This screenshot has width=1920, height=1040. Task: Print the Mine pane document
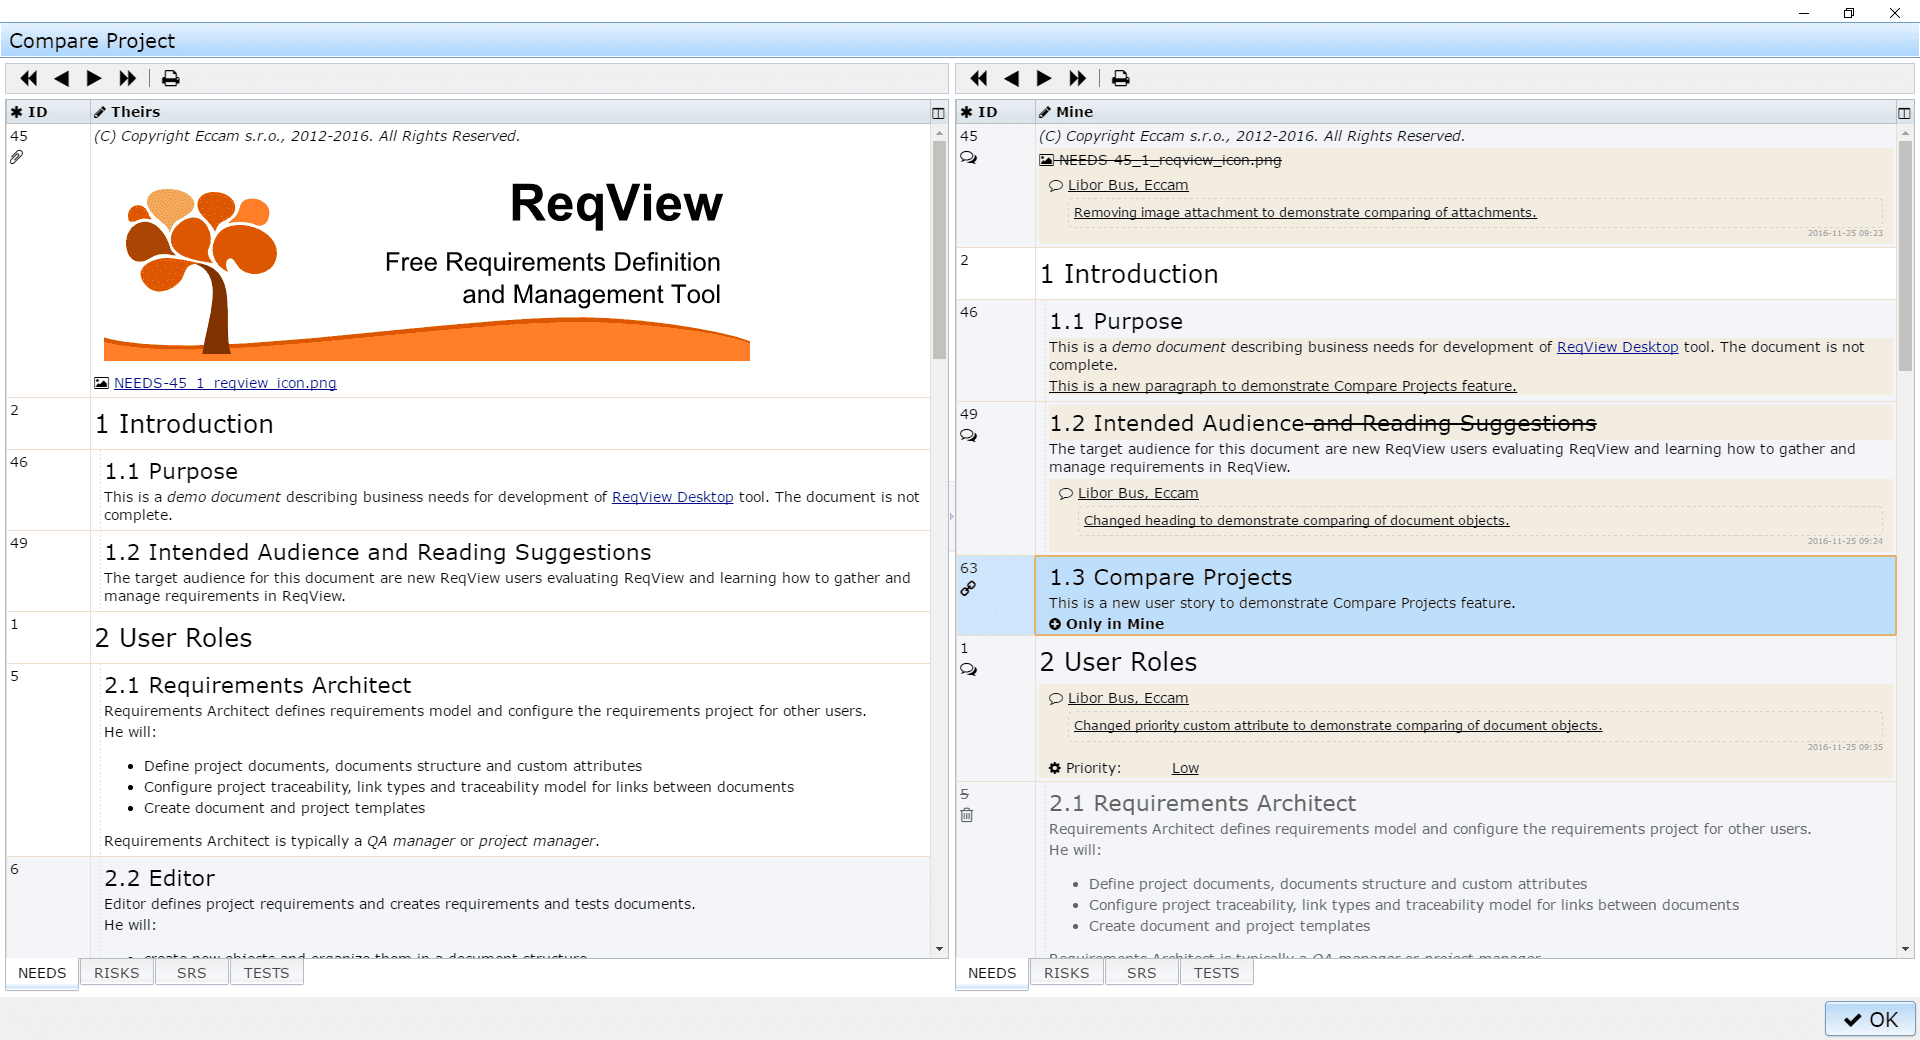coord(1121,78)
